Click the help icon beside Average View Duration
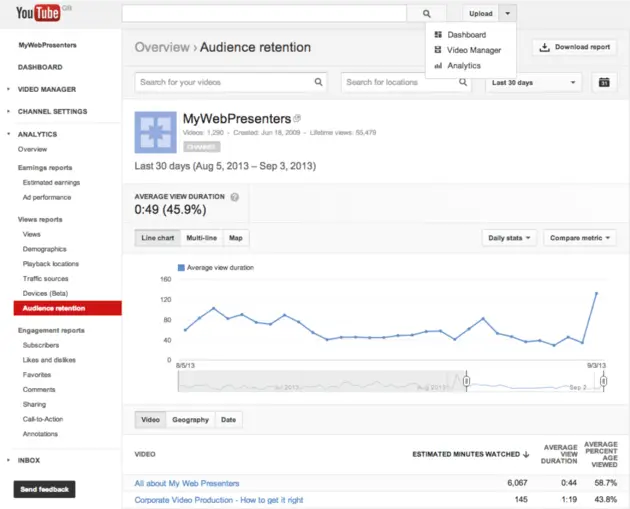Viewport: 630px width, 509px height. [x=235, y=197]
